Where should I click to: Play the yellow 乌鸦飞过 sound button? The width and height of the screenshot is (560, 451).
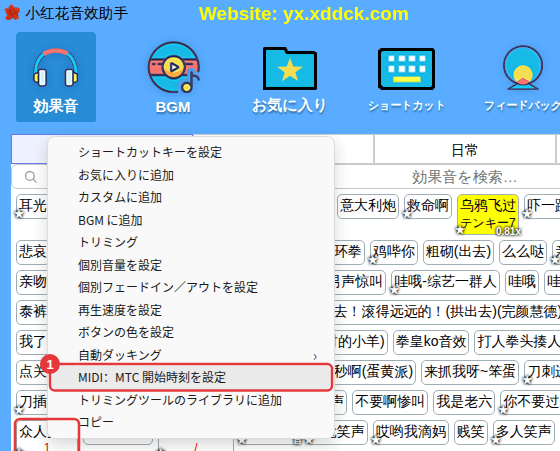pos(488,214)
